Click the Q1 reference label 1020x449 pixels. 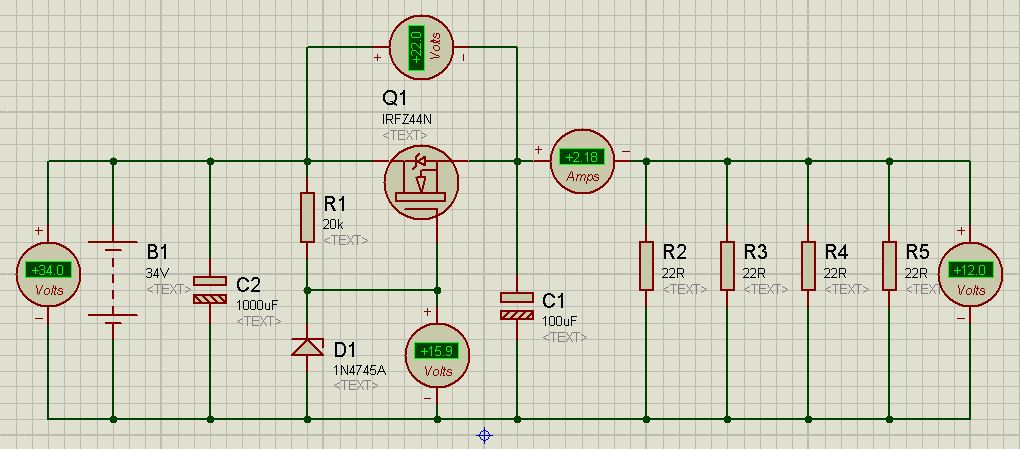(394, 98)
